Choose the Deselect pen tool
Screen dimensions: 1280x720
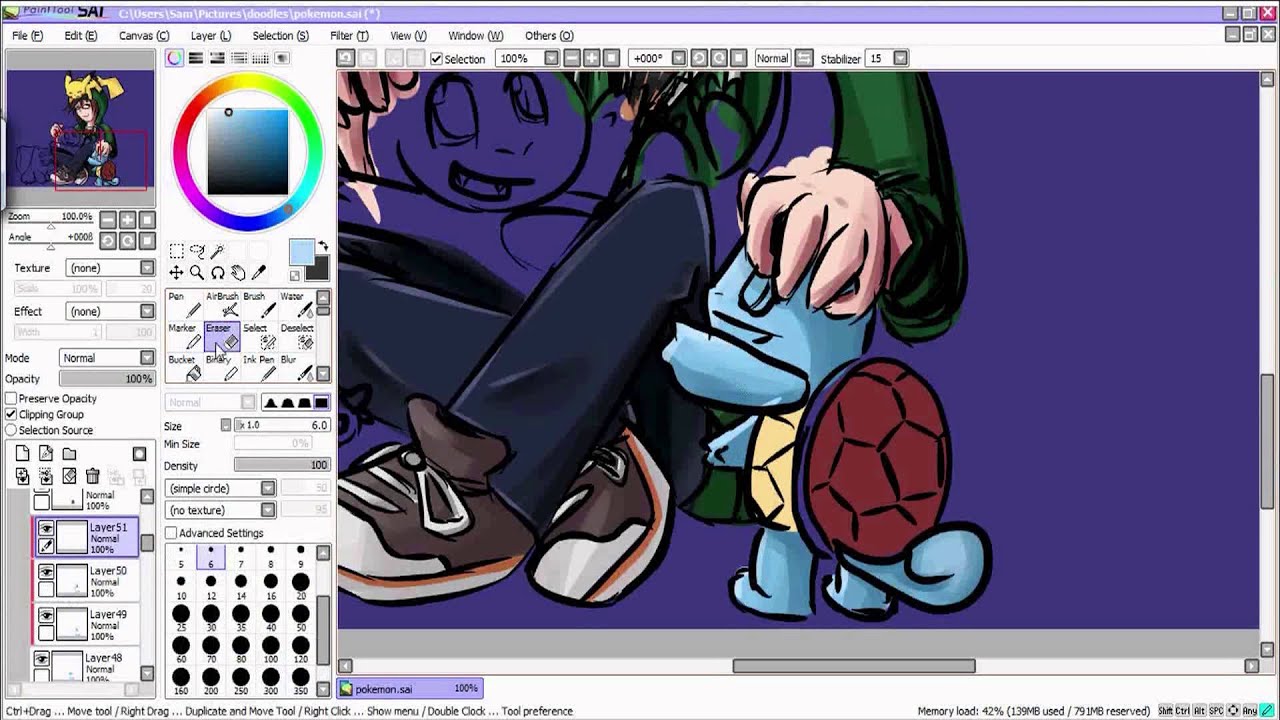pyautogui.click(x=296, y=336)
